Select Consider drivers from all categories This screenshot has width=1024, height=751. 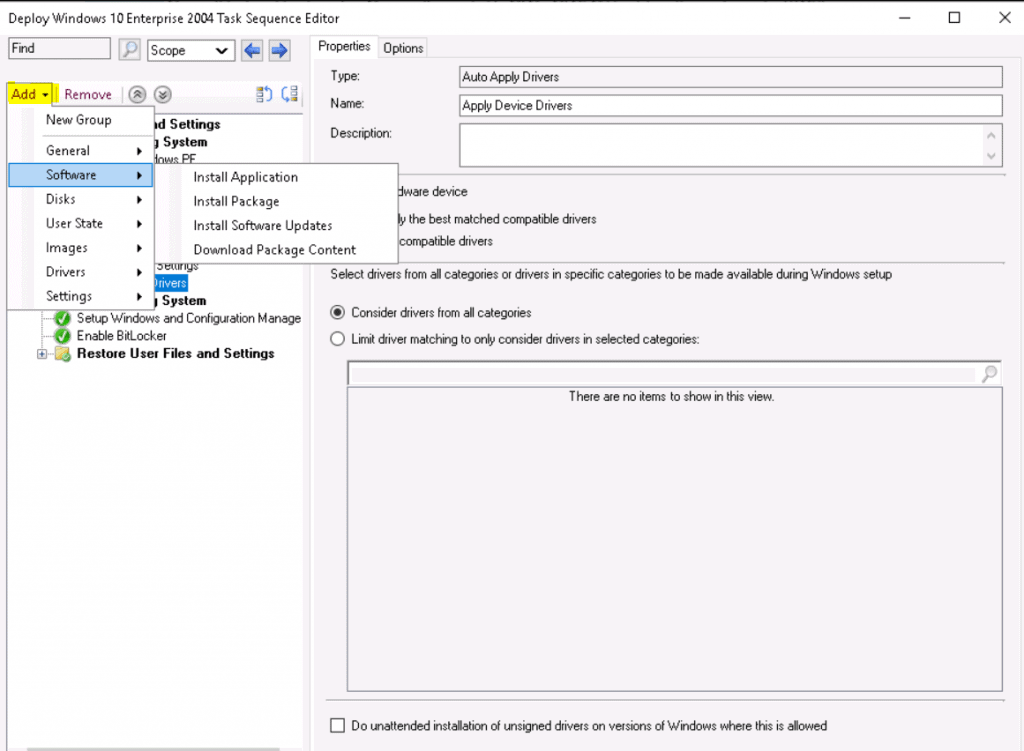pyautogui.click(x=338, y=313)
